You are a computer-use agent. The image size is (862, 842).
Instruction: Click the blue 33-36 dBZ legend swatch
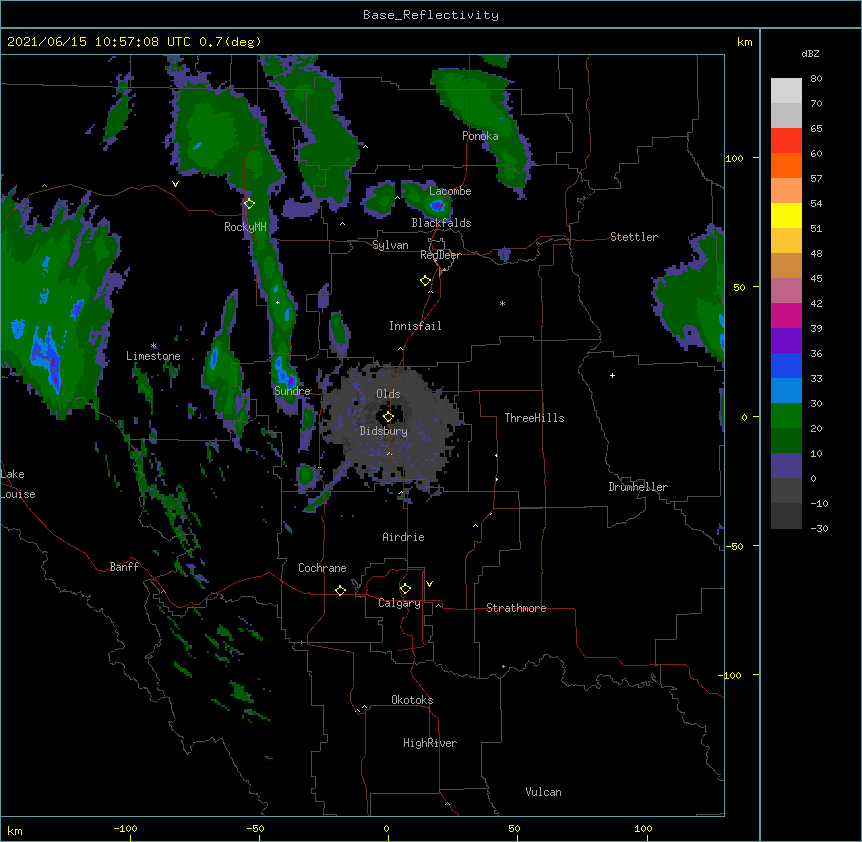click(786, 365)
